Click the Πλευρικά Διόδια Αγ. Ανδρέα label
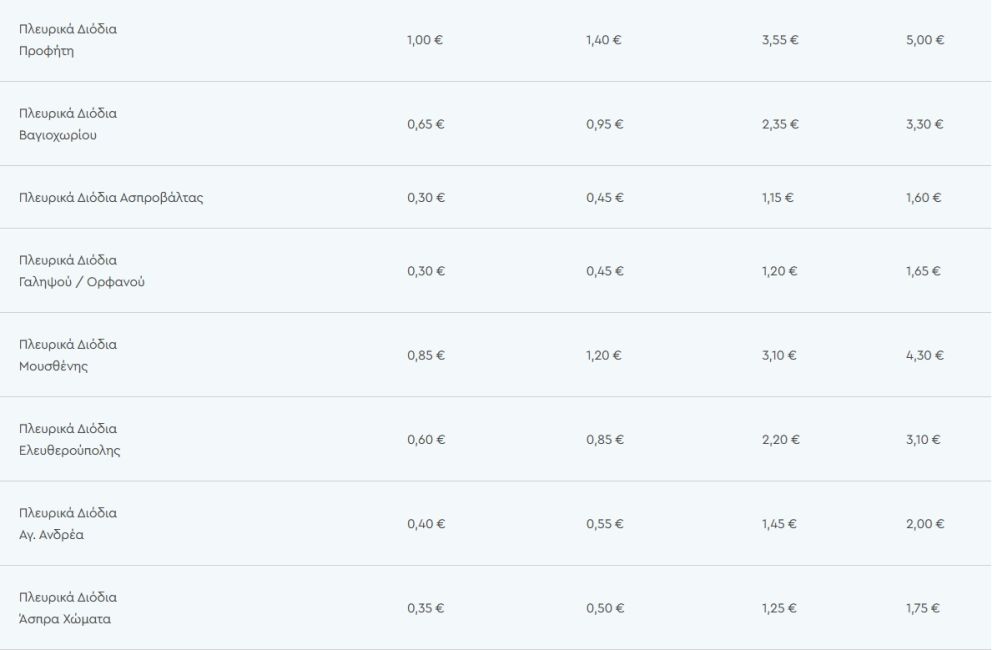992x650 pixels. 68,523
